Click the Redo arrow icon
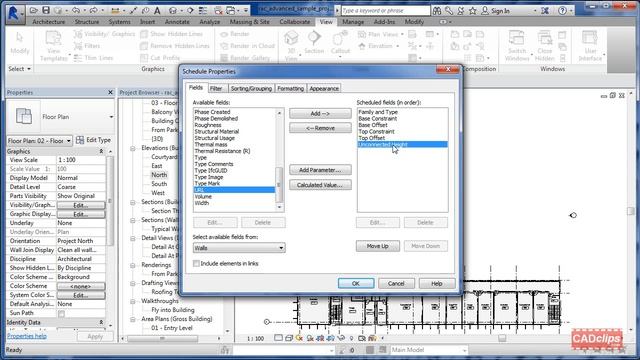The width and height of the screenshot is (640, 360). 93,10
